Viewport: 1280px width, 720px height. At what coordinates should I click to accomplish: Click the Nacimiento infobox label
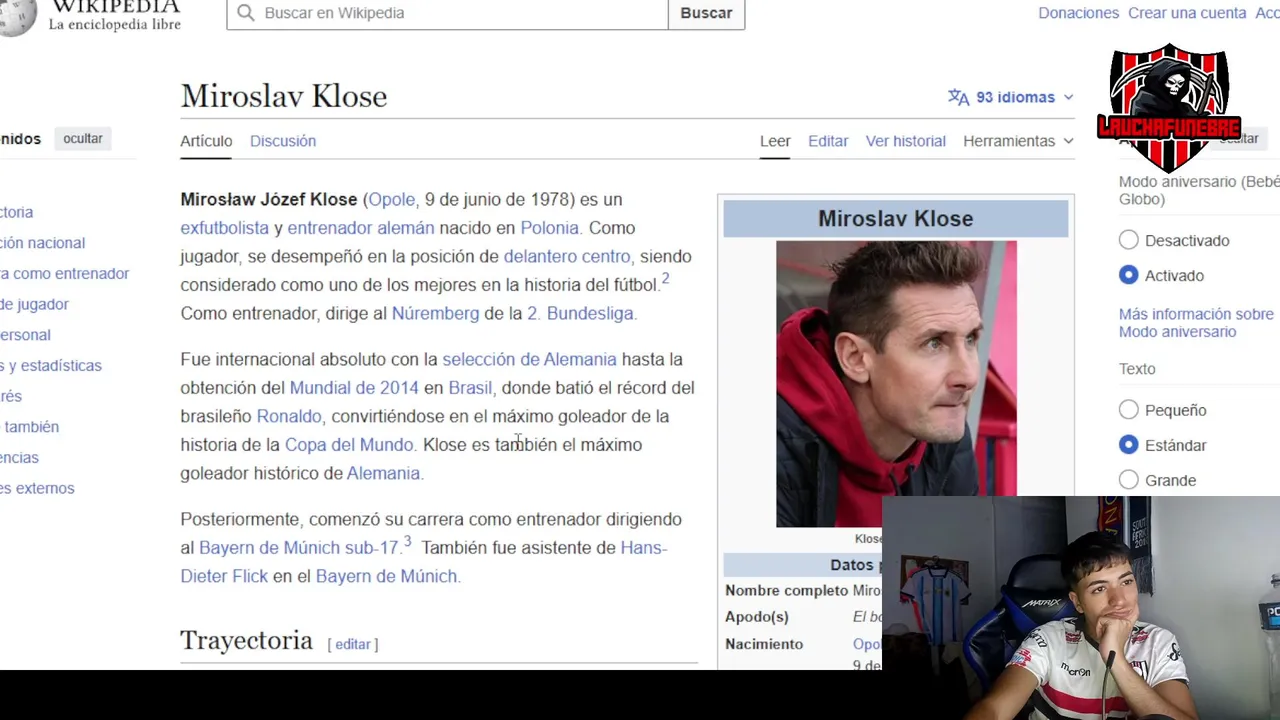pyautogui.click(x=764, y=644)
